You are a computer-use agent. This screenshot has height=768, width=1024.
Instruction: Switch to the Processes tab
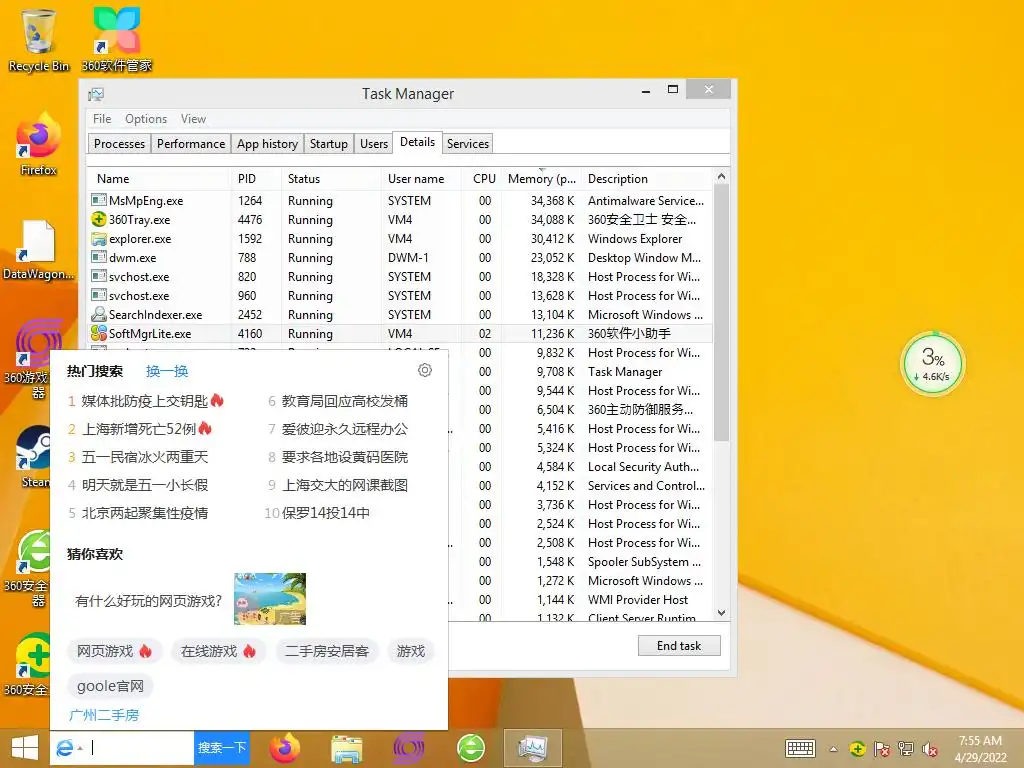pyautogui.click(x=120, y=144)
